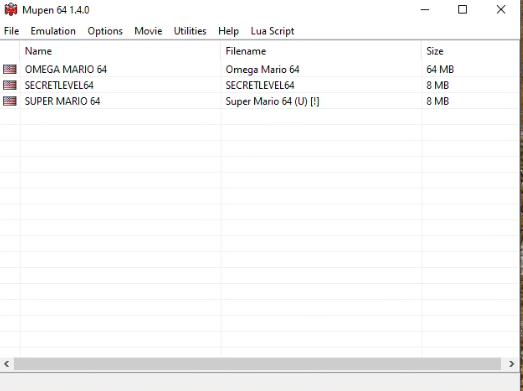
Task: Sort ROM list by Filename column header
Action: click(321, 51)
